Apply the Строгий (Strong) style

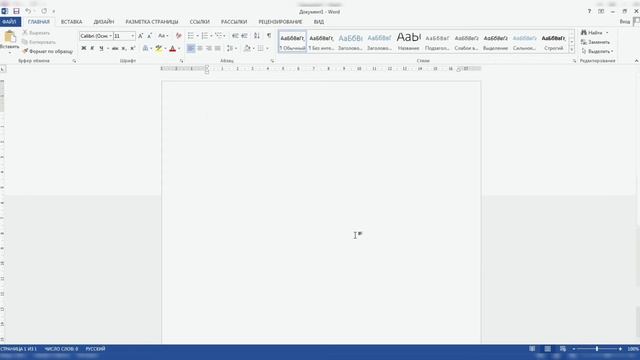click(553, 41)
